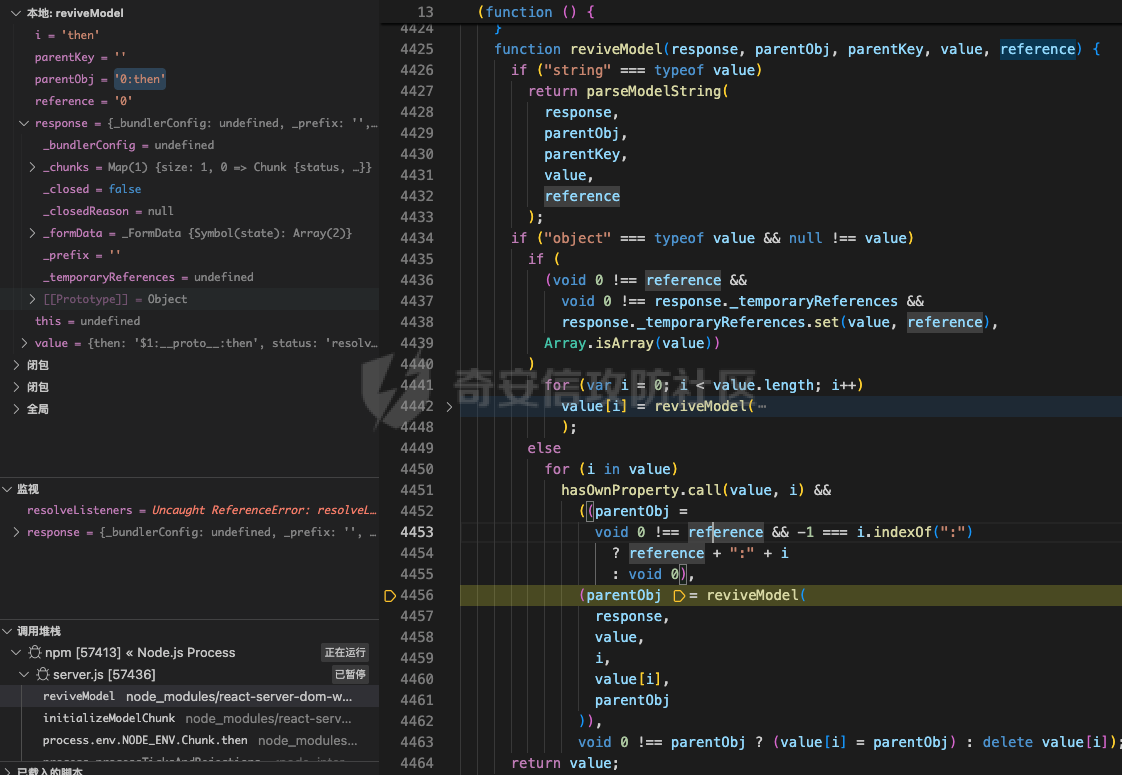Click the breakpoint marker at line 4456 gutter
This screenshot has height=775, width=1122.
(390, 596)
